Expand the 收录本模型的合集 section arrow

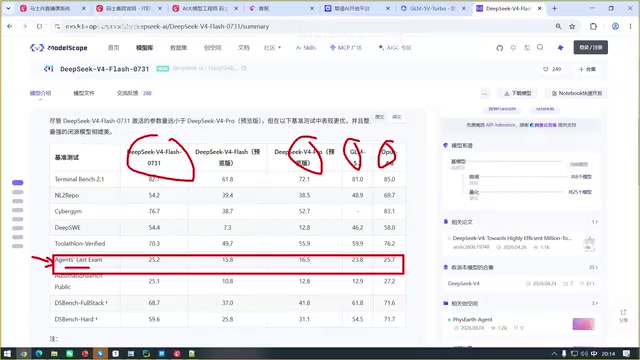tap(593, 267)
